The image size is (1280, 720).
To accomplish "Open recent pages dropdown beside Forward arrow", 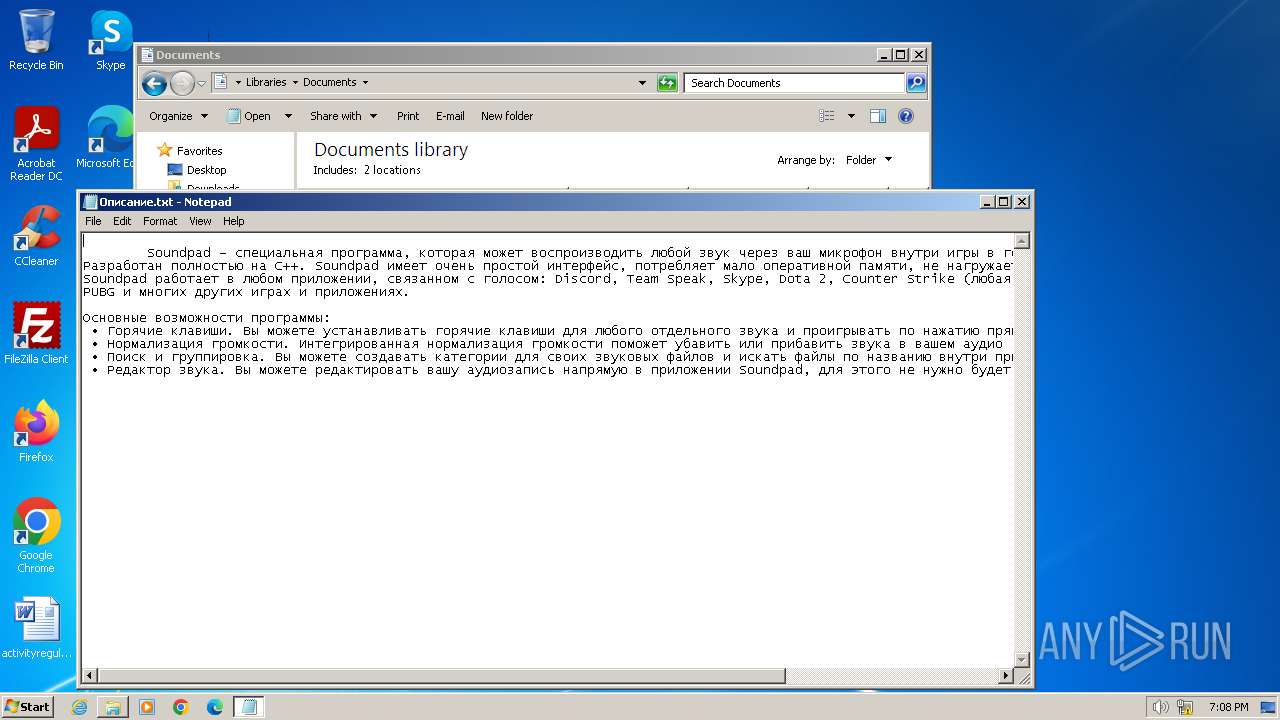I will 201,83.
